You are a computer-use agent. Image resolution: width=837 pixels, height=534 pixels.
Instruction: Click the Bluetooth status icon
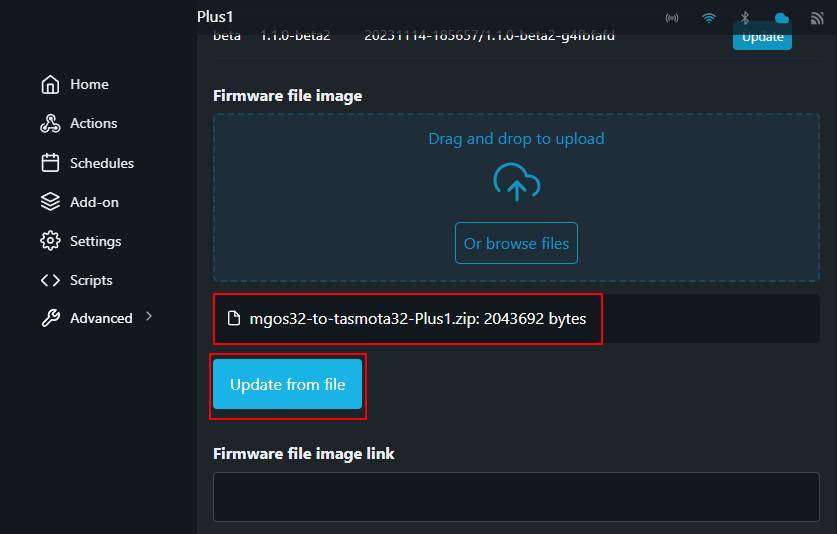point(745,18)
